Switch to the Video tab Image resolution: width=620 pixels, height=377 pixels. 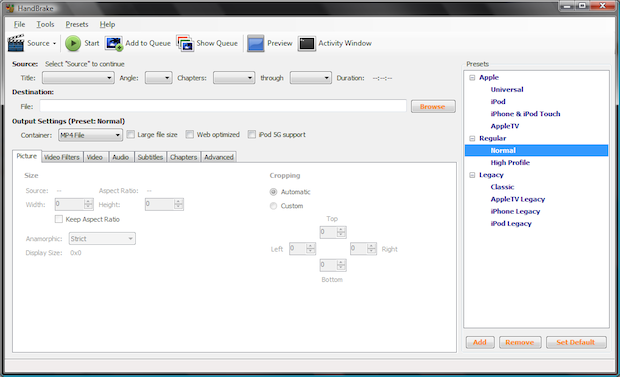[x=95, y=157]
